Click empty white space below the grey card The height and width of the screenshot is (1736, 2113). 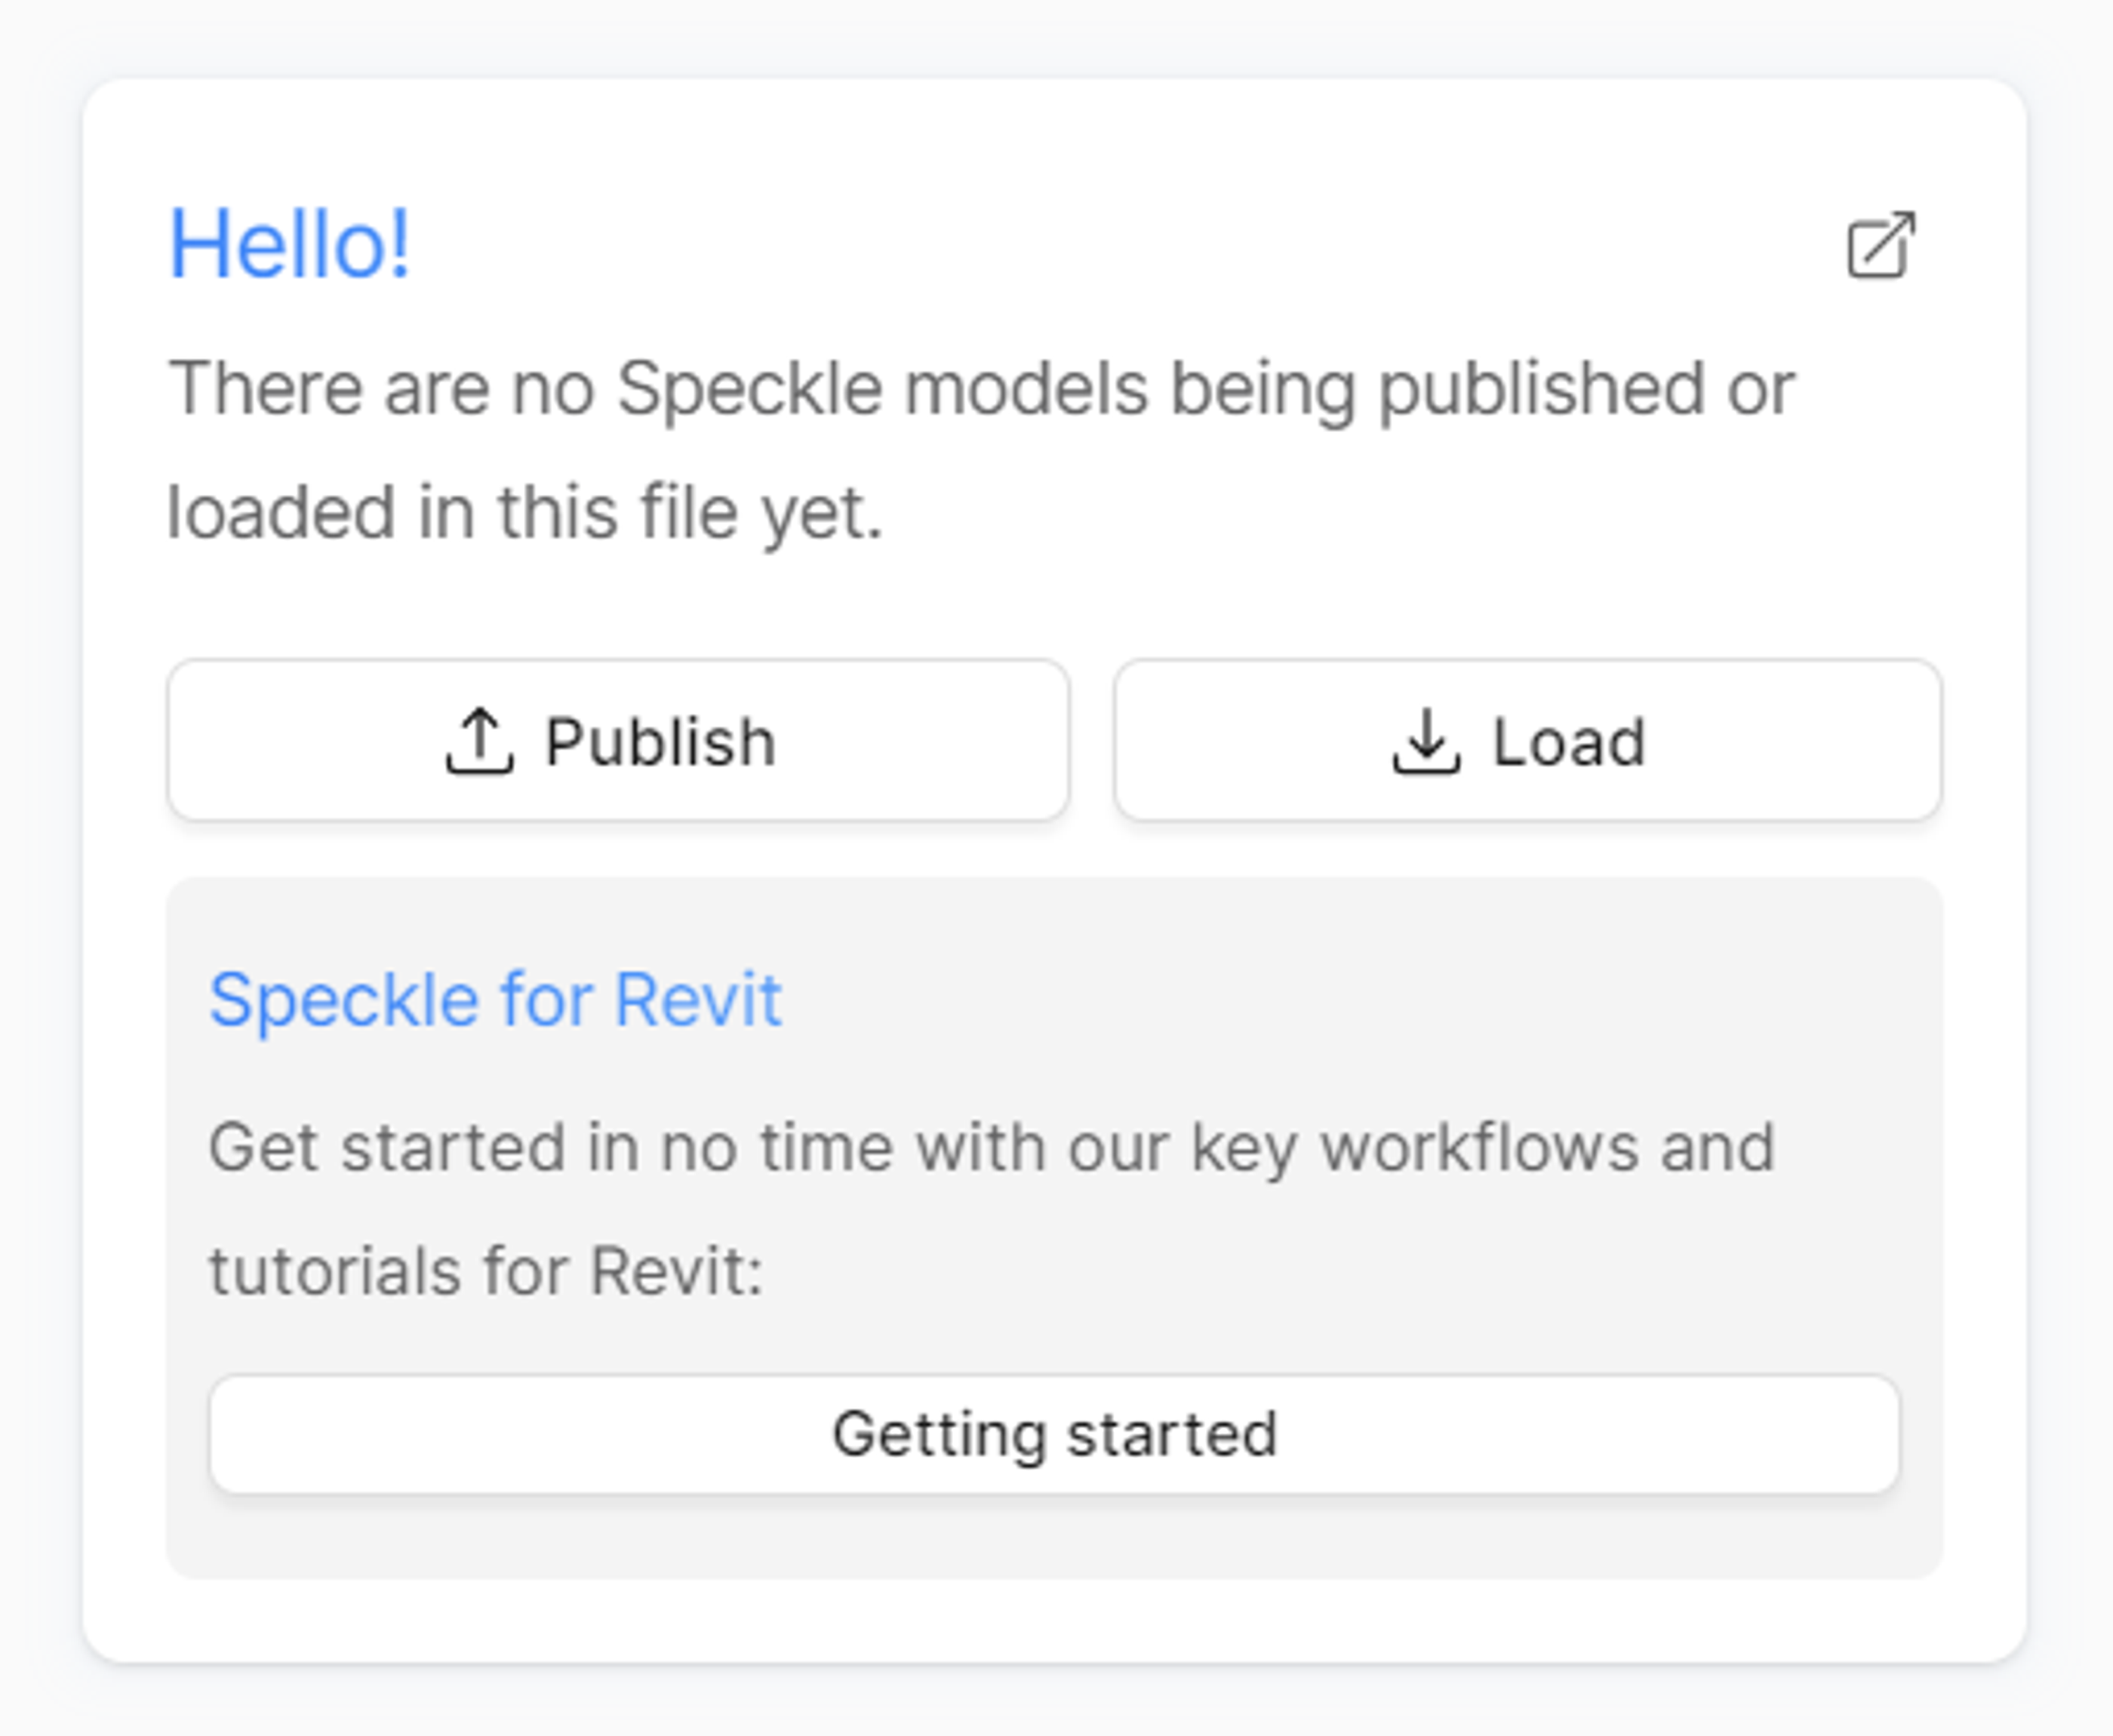(x=1054, y=1621)
